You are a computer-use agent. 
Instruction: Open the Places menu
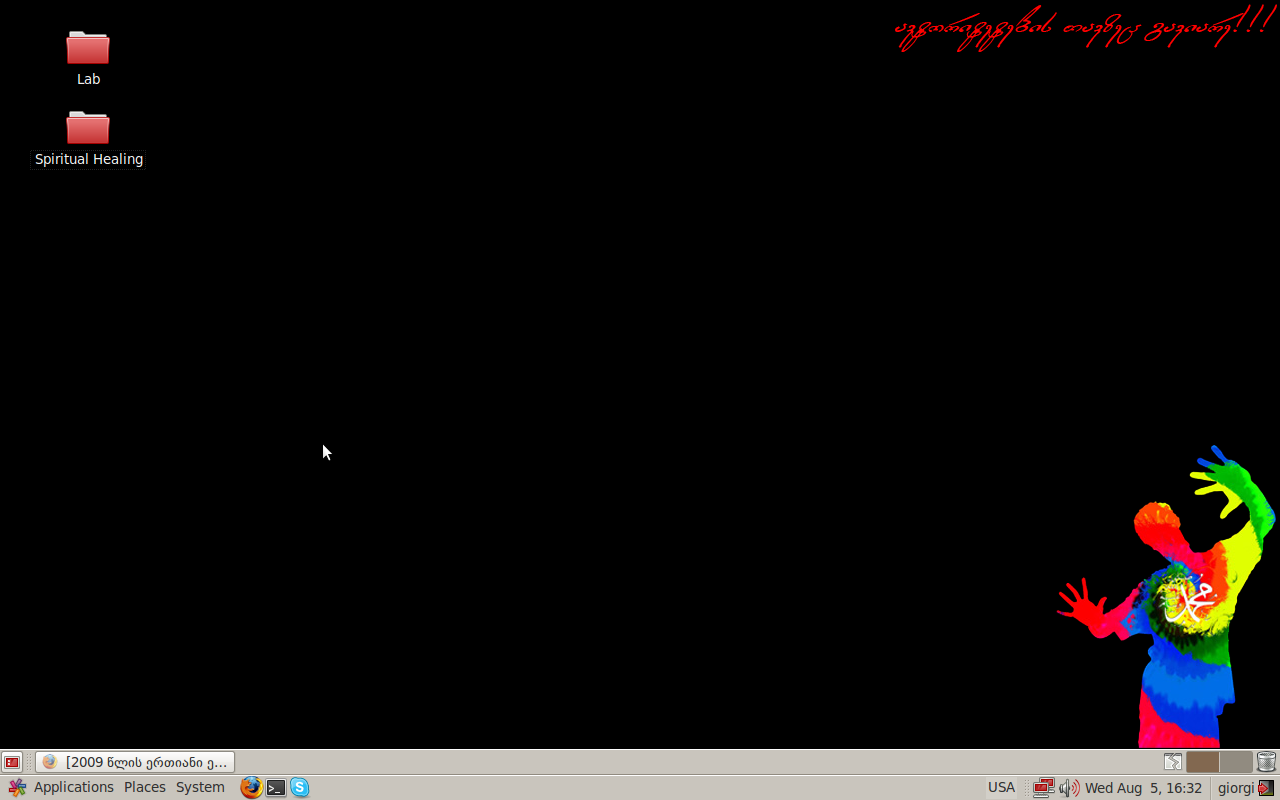pyautogui.click(x=144, y=787)
